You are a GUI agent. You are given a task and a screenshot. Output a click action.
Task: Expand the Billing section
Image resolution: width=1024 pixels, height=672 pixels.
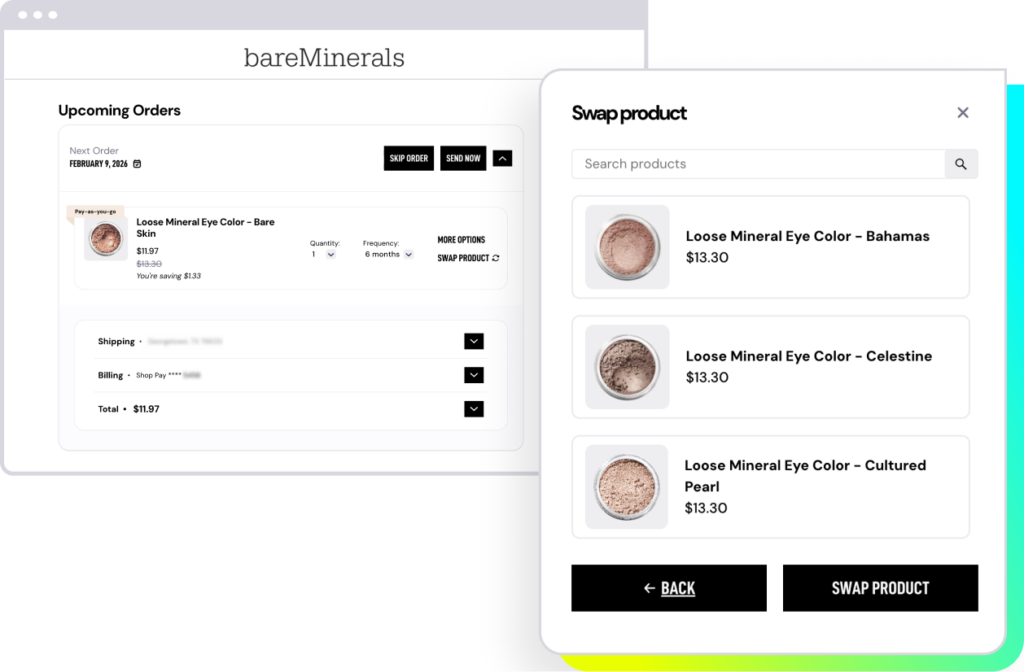pos(474,375)
